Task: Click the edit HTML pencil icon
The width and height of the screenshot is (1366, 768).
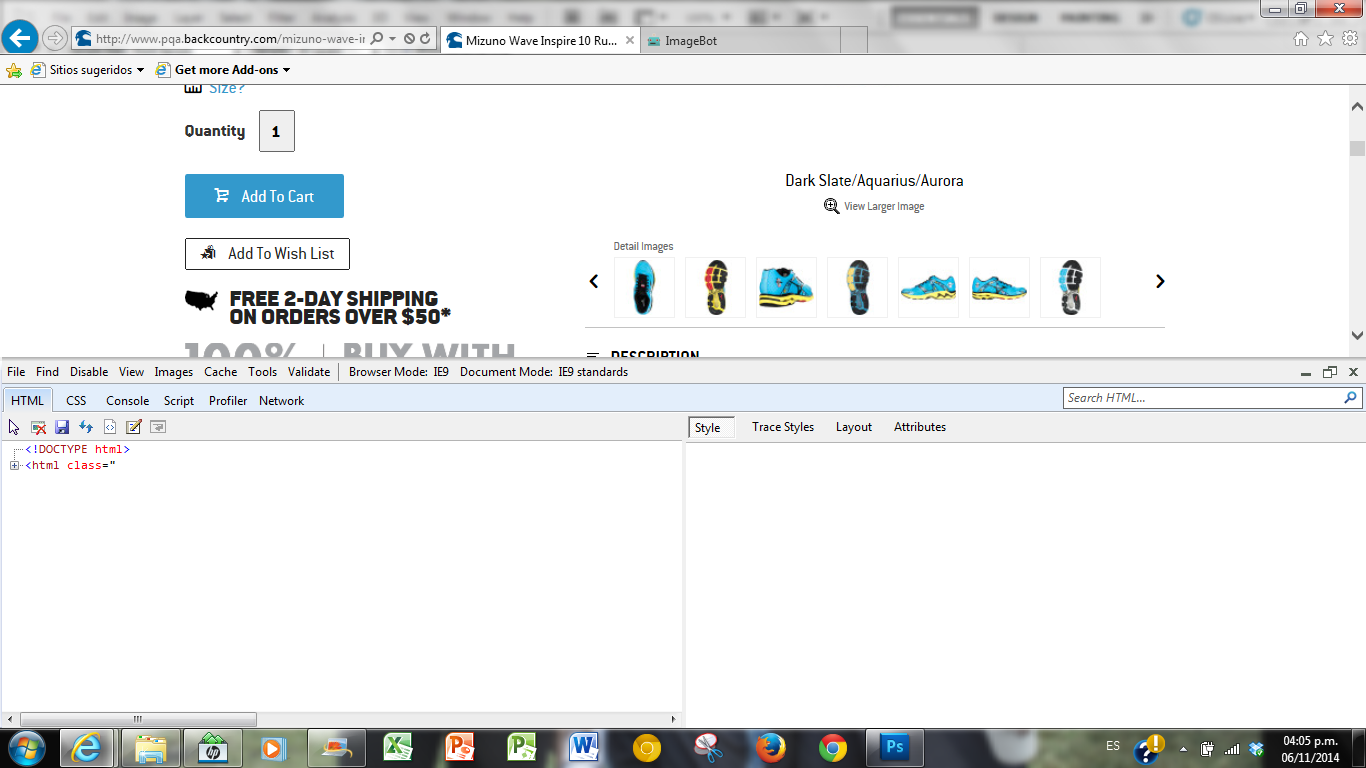Action: point(134,427)
